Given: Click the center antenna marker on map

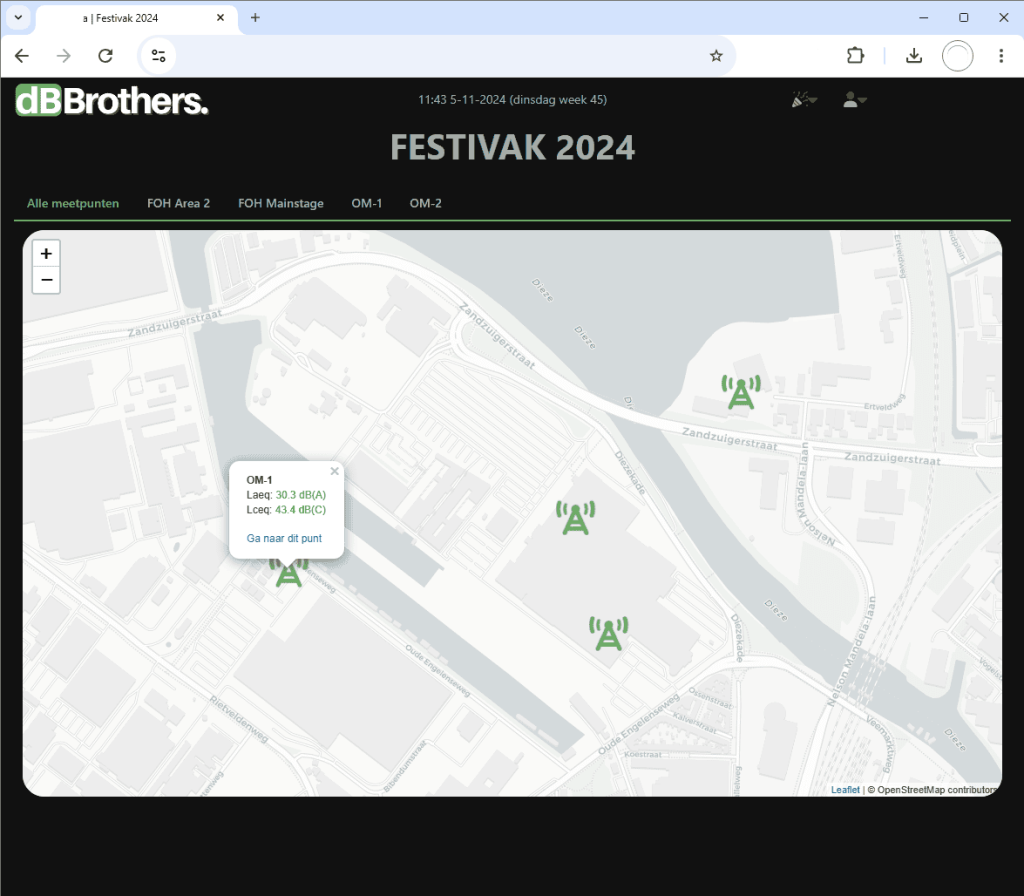Looking at the screenshot, I should click(x=574, y=518).
